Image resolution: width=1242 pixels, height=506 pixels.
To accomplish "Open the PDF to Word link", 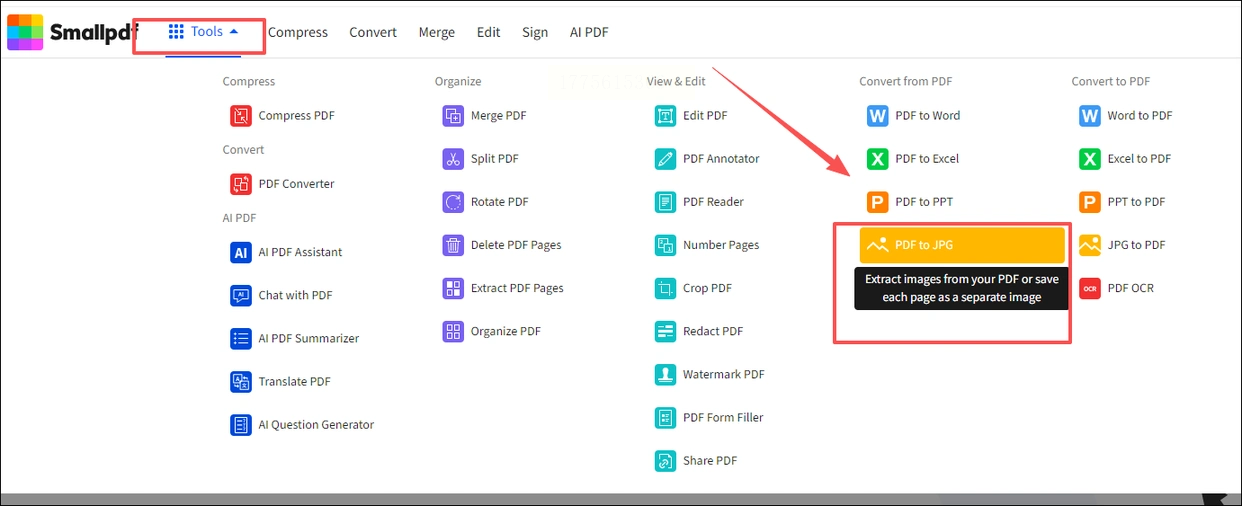I will coord(928,116).
